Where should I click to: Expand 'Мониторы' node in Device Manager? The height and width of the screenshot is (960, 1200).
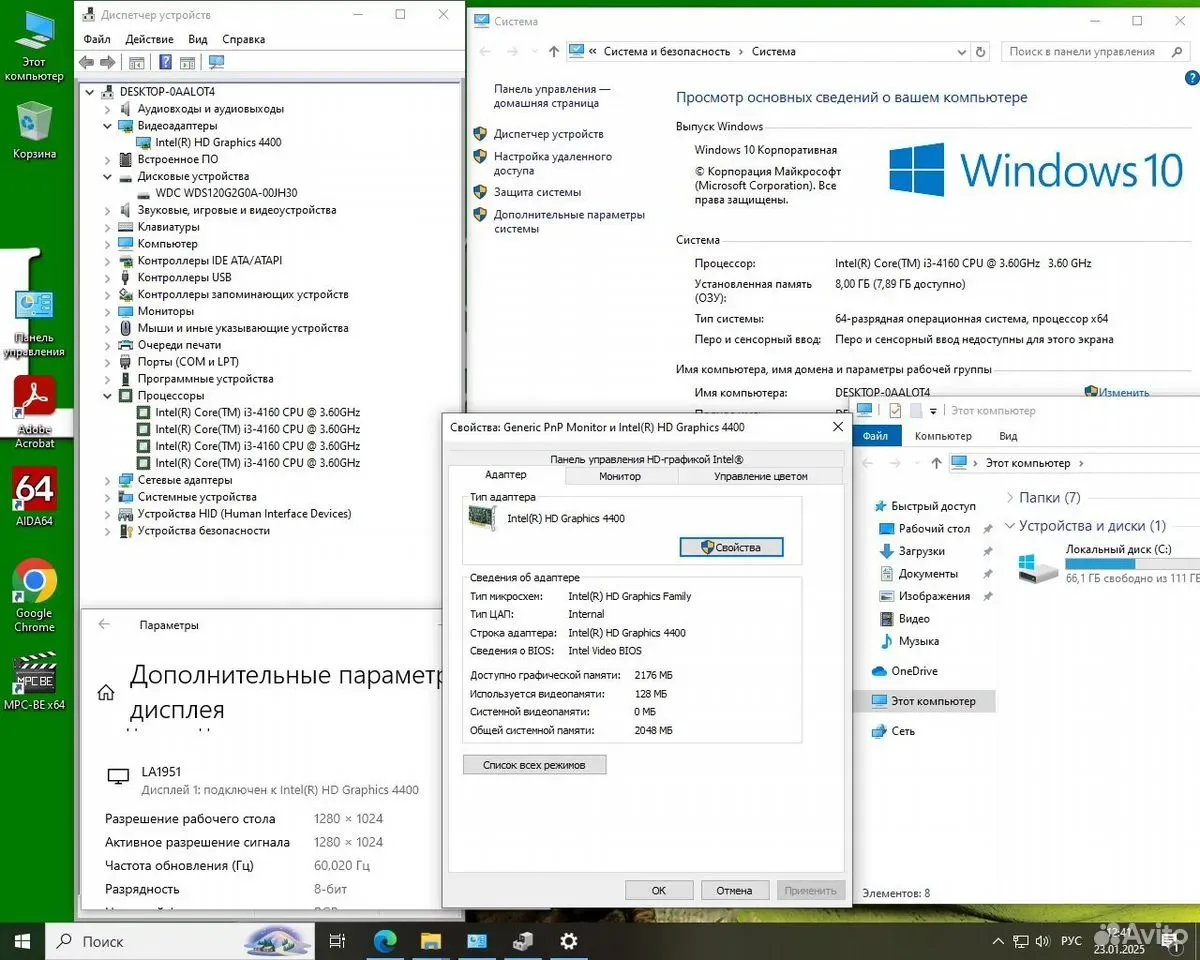point(108,311)
